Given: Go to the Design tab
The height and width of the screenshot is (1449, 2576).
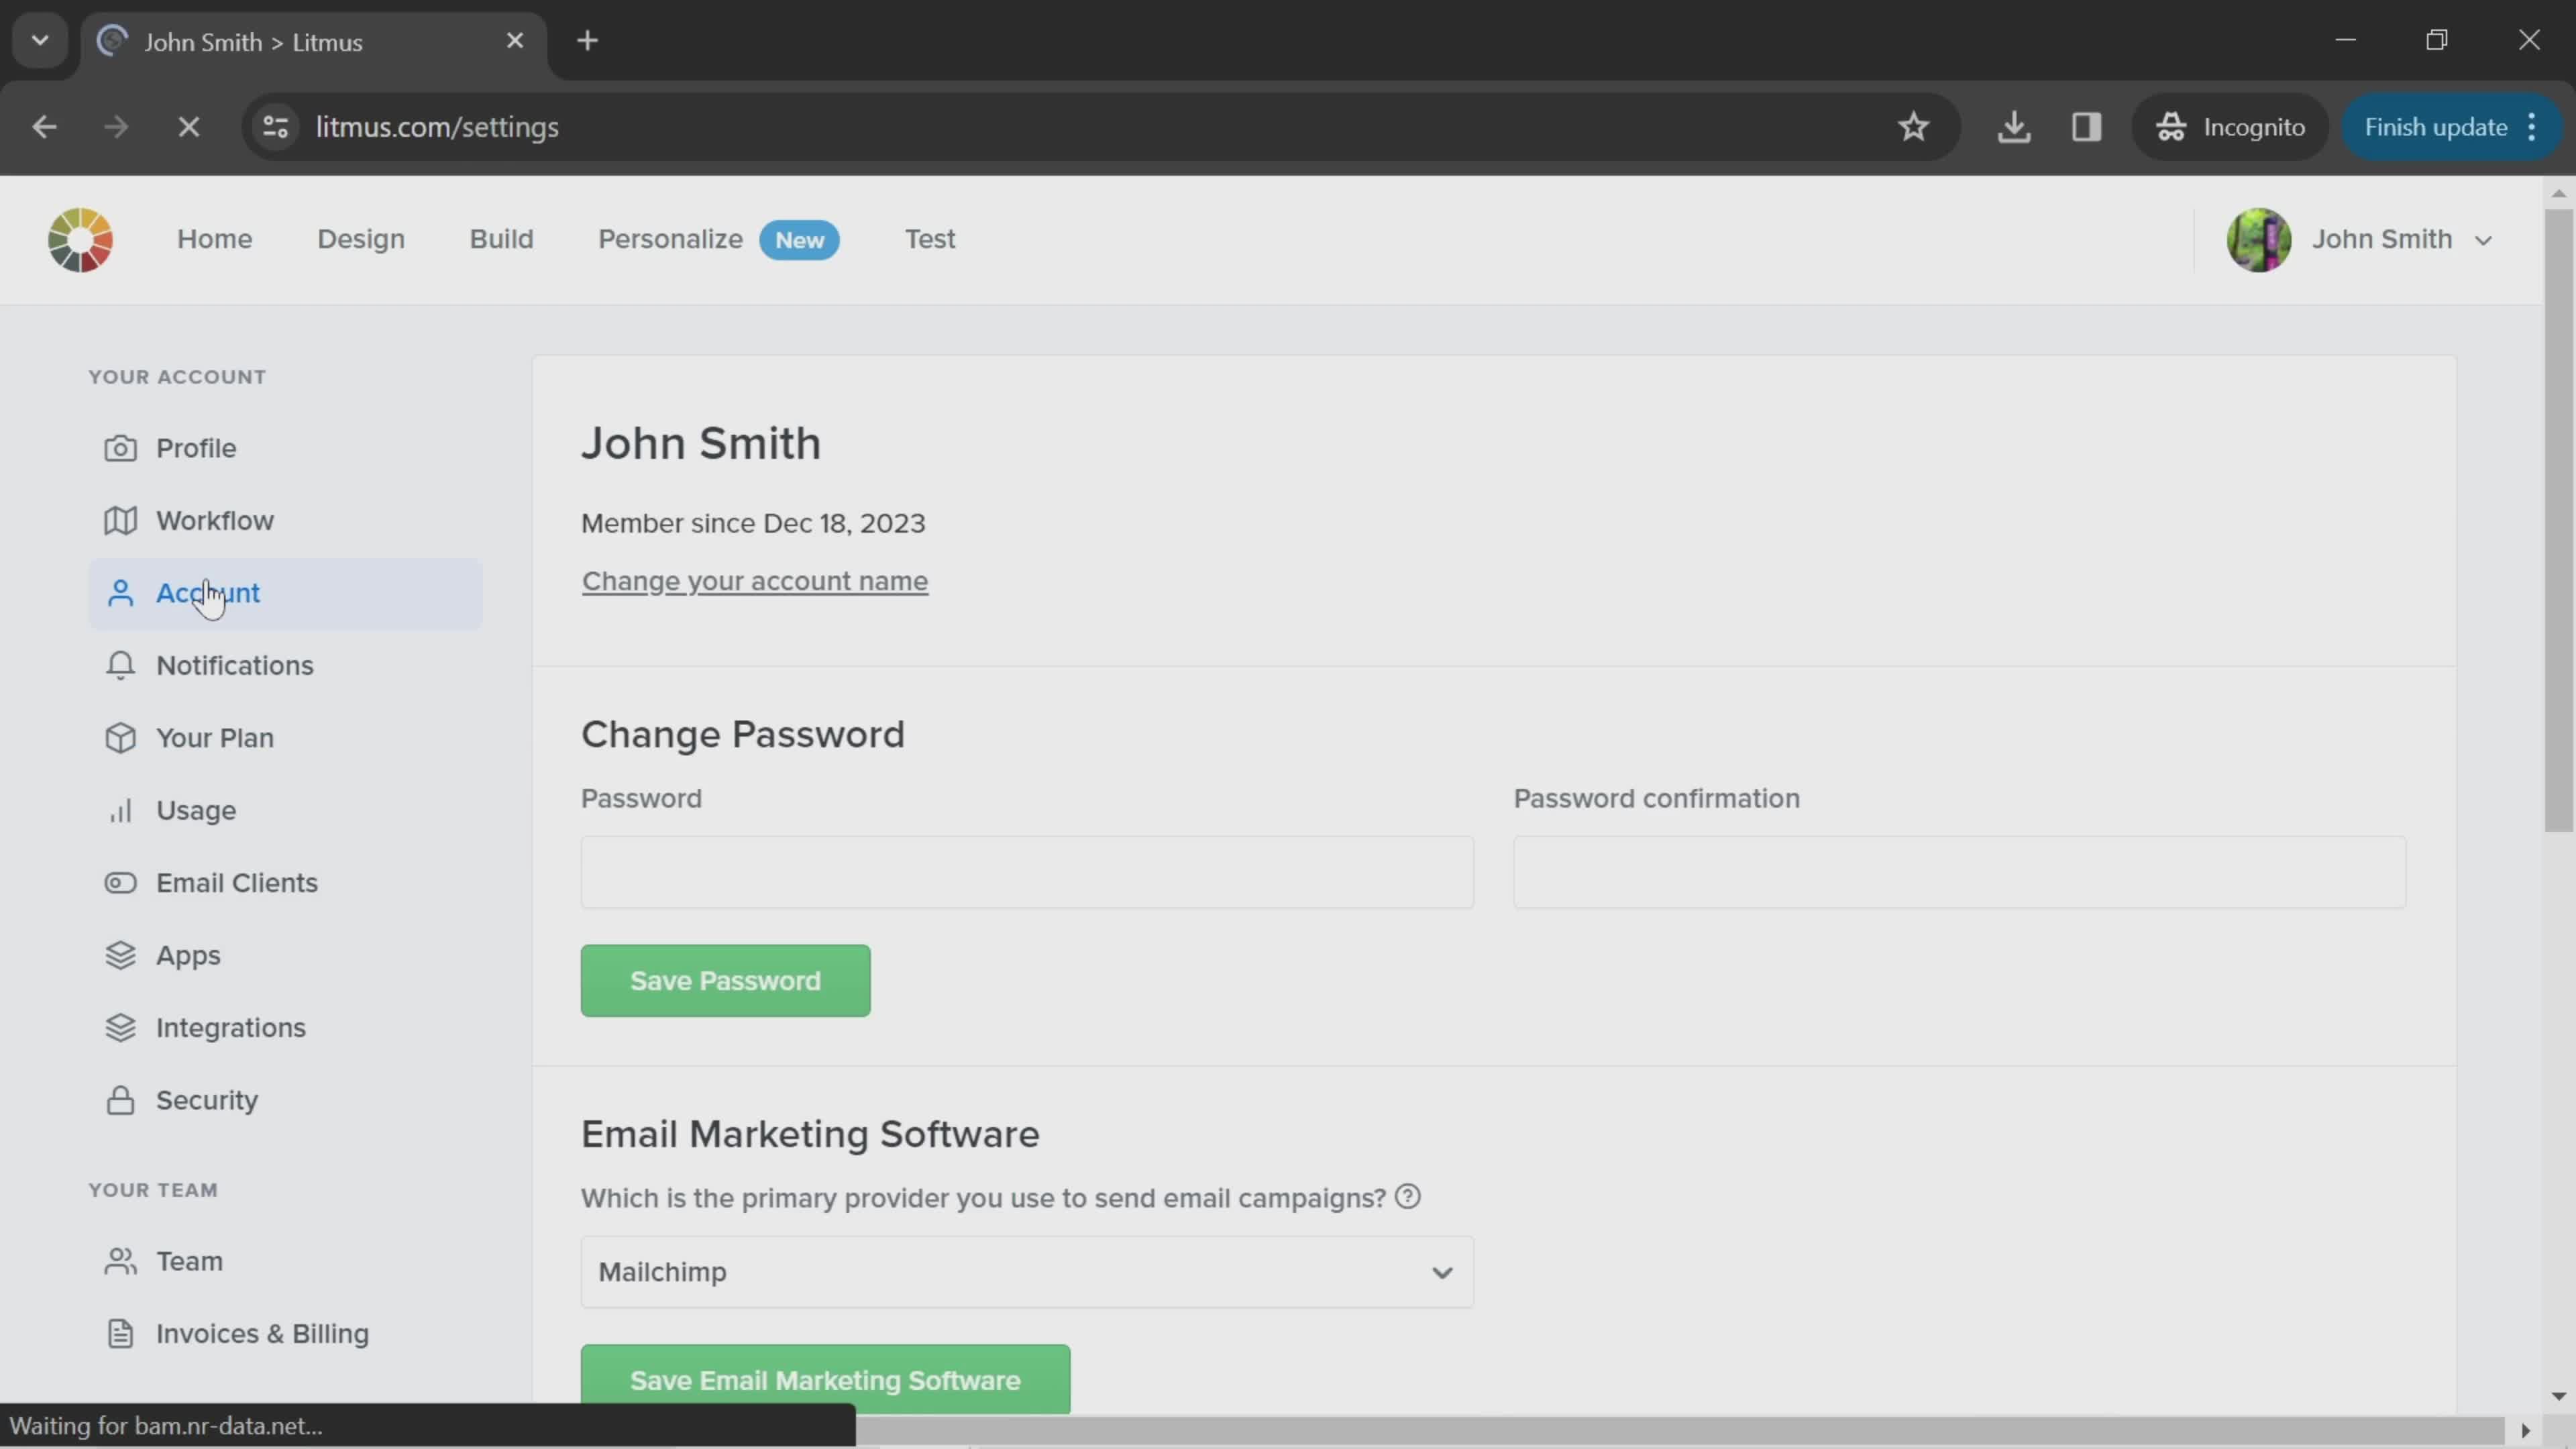Looking at the screenshot, I should (x=361, y=239).
